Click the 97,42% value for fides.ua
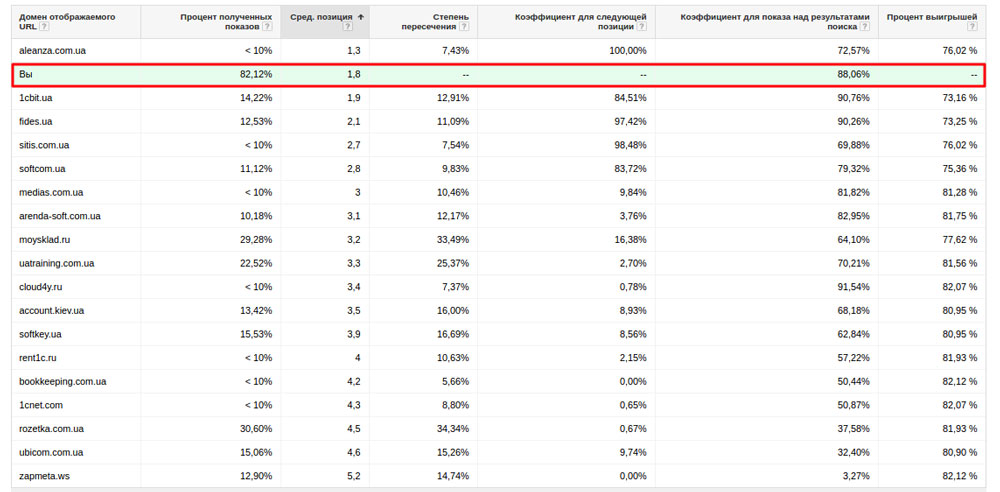Viewport: 1000px width, 492px height. [x=631, y=122]
